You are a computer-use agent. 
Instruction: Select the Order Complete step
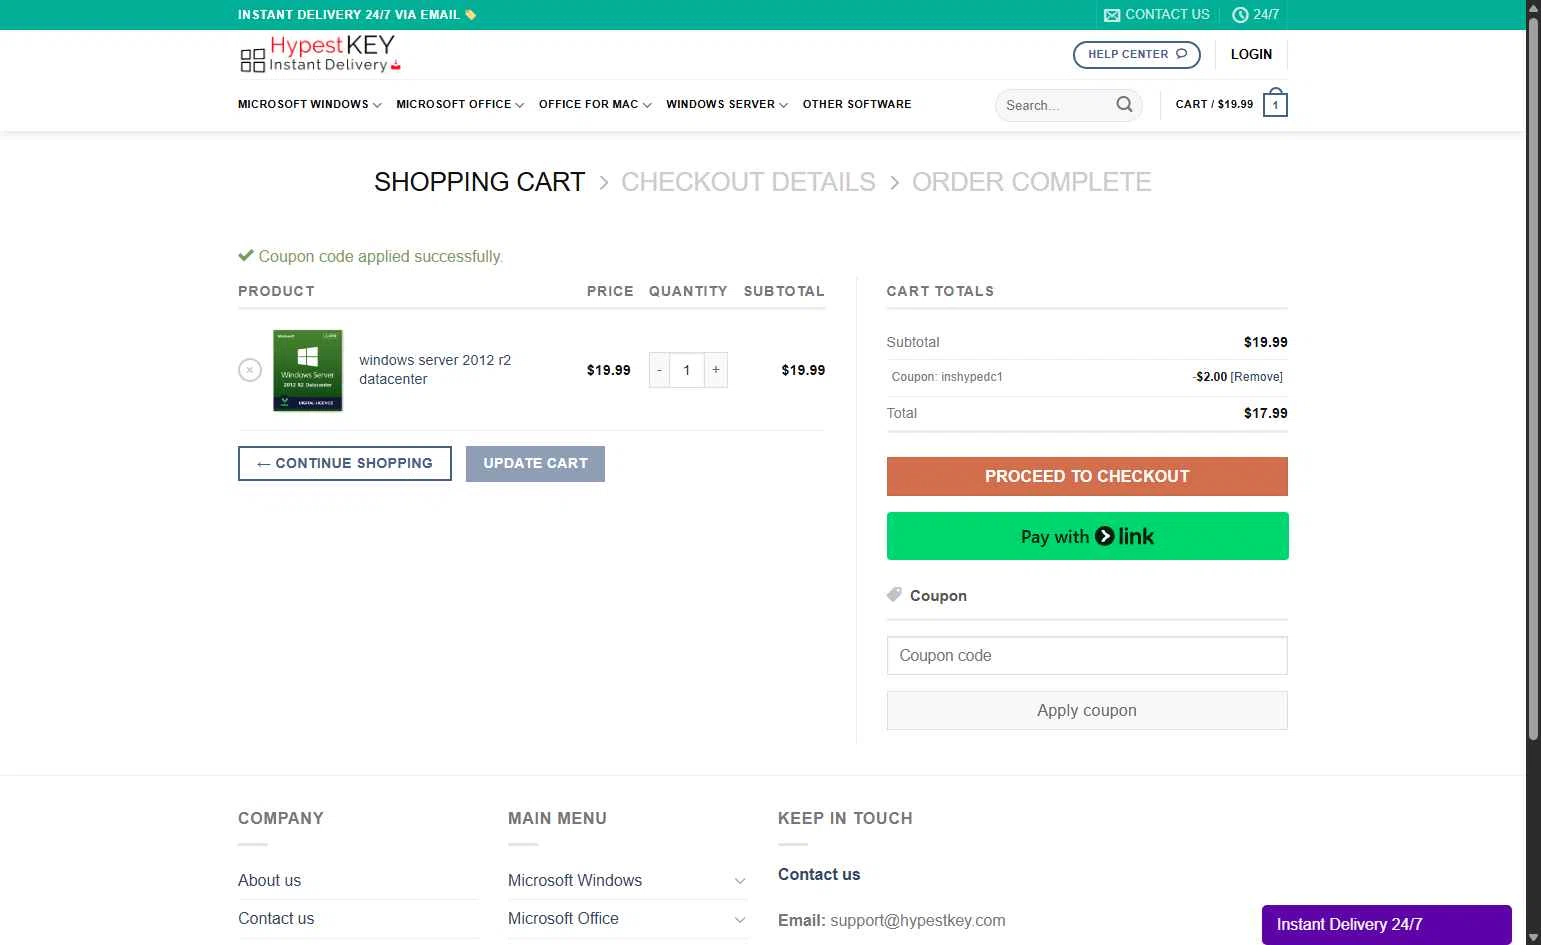(1031, 182)
